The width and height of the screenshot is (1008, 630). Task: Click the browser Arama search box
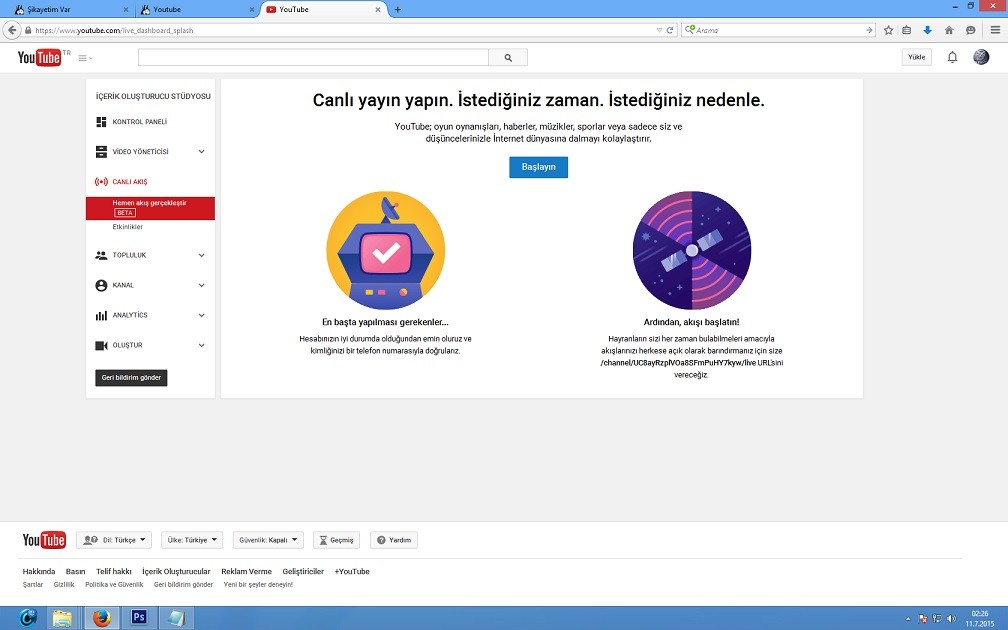coord(778,30)
